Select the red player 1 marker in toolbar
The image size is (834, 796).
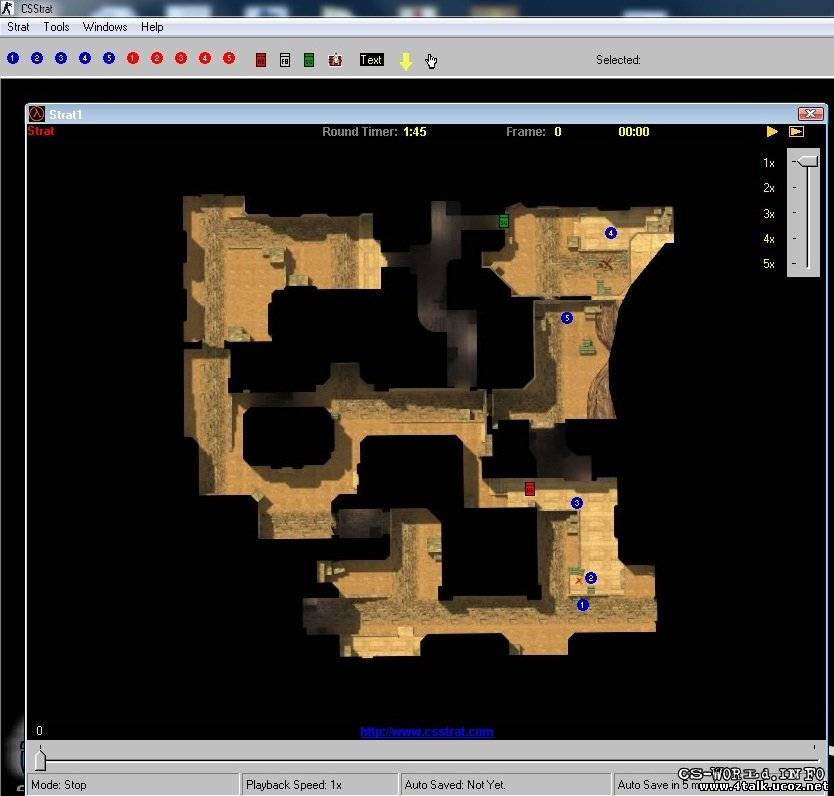[133, 59]
